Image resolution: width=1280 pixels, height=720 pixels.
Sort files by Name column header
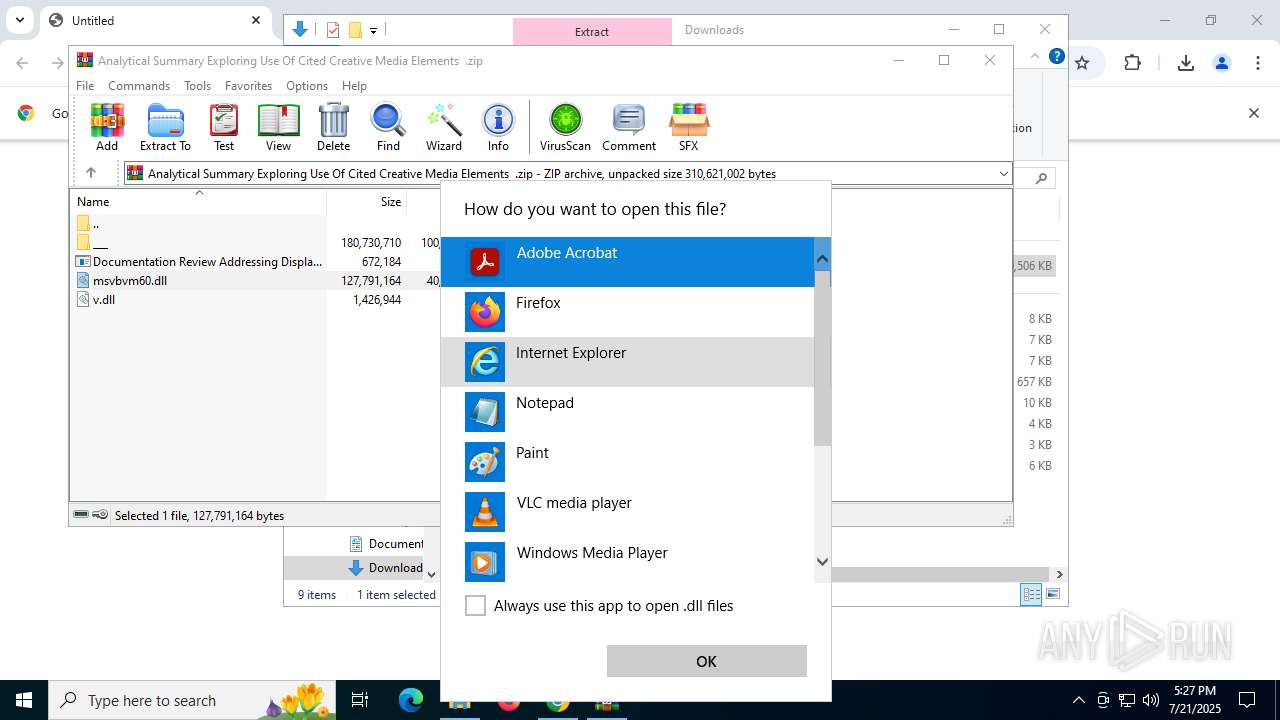coord(198,202)
